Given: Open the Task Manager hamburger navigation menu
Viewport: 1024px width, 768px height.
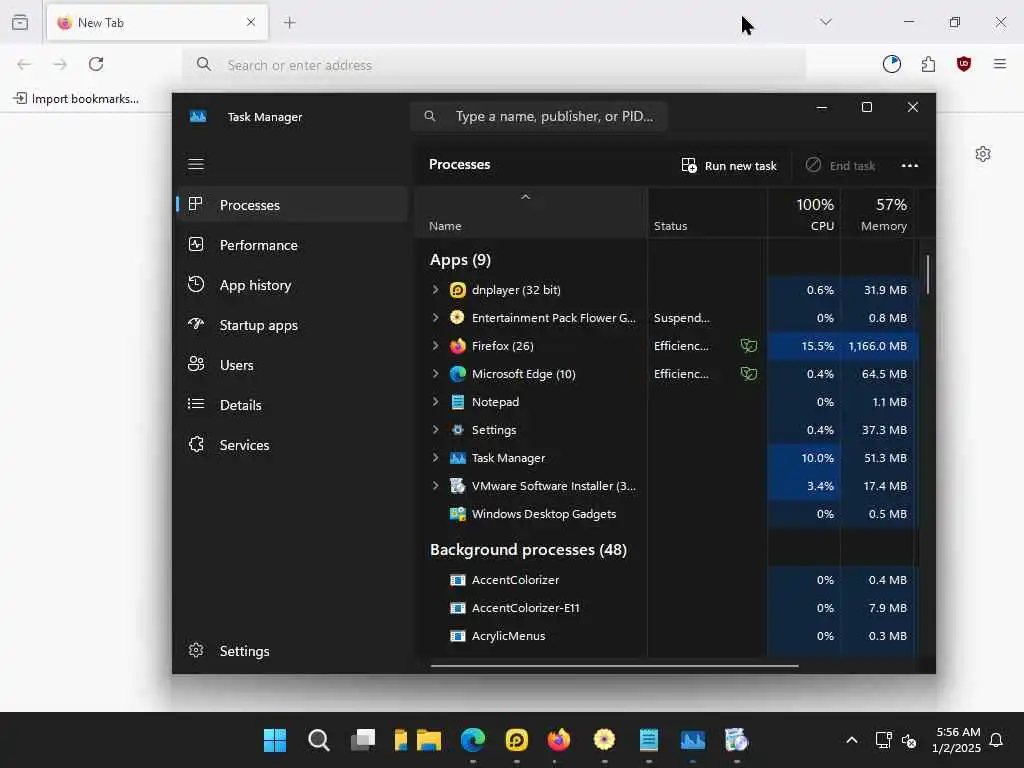Looking at the screenshot, I should coord(196,164).
